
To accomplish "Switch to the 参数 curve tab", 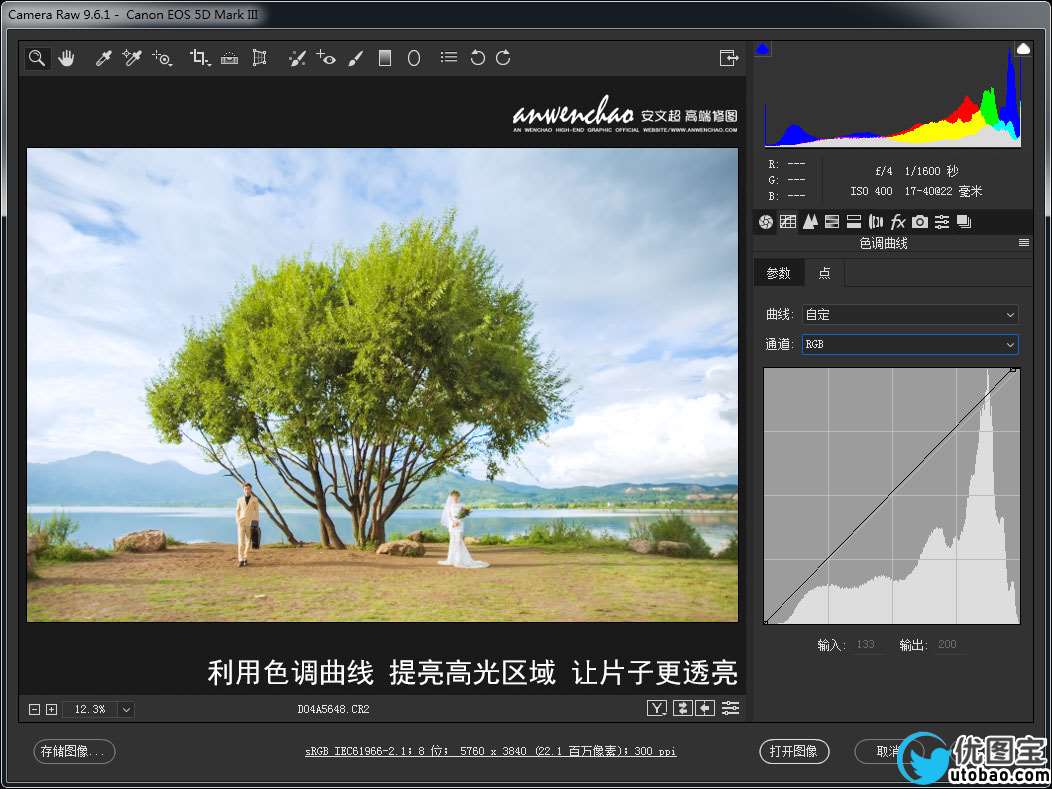I will pos(779,273).
